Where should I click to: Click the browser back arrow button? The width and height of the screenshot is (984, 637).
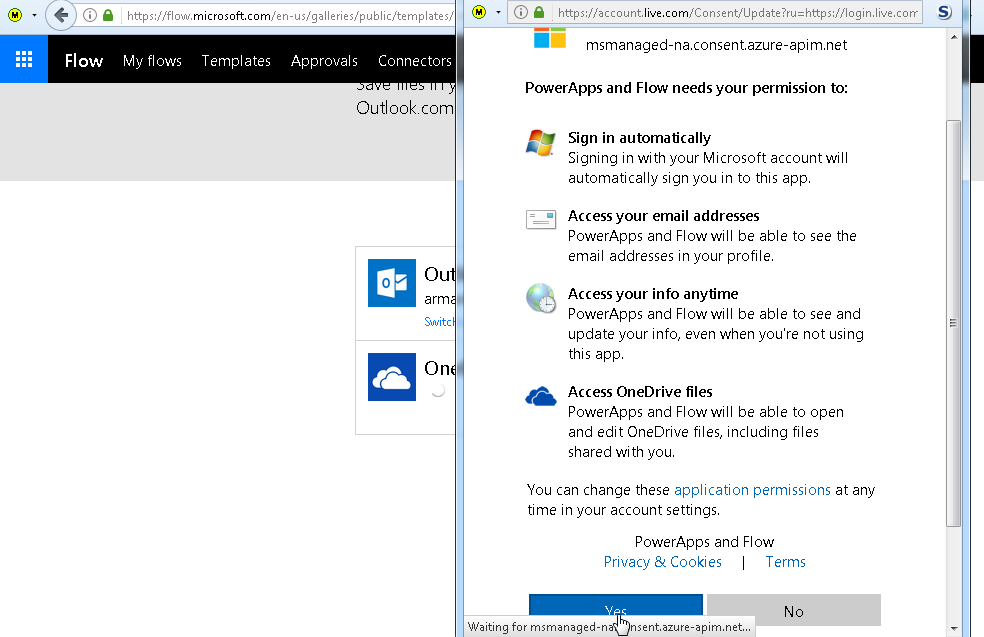[x=61, y=15]
